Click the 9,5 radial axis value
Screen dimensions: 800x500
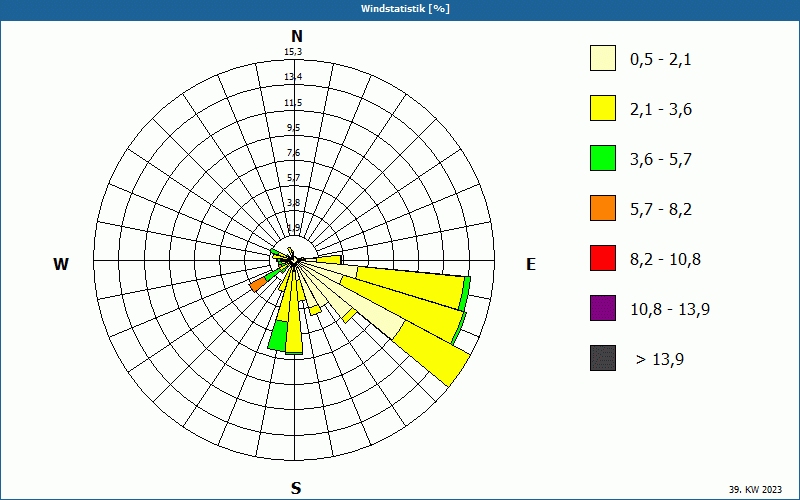pos(293,128)
